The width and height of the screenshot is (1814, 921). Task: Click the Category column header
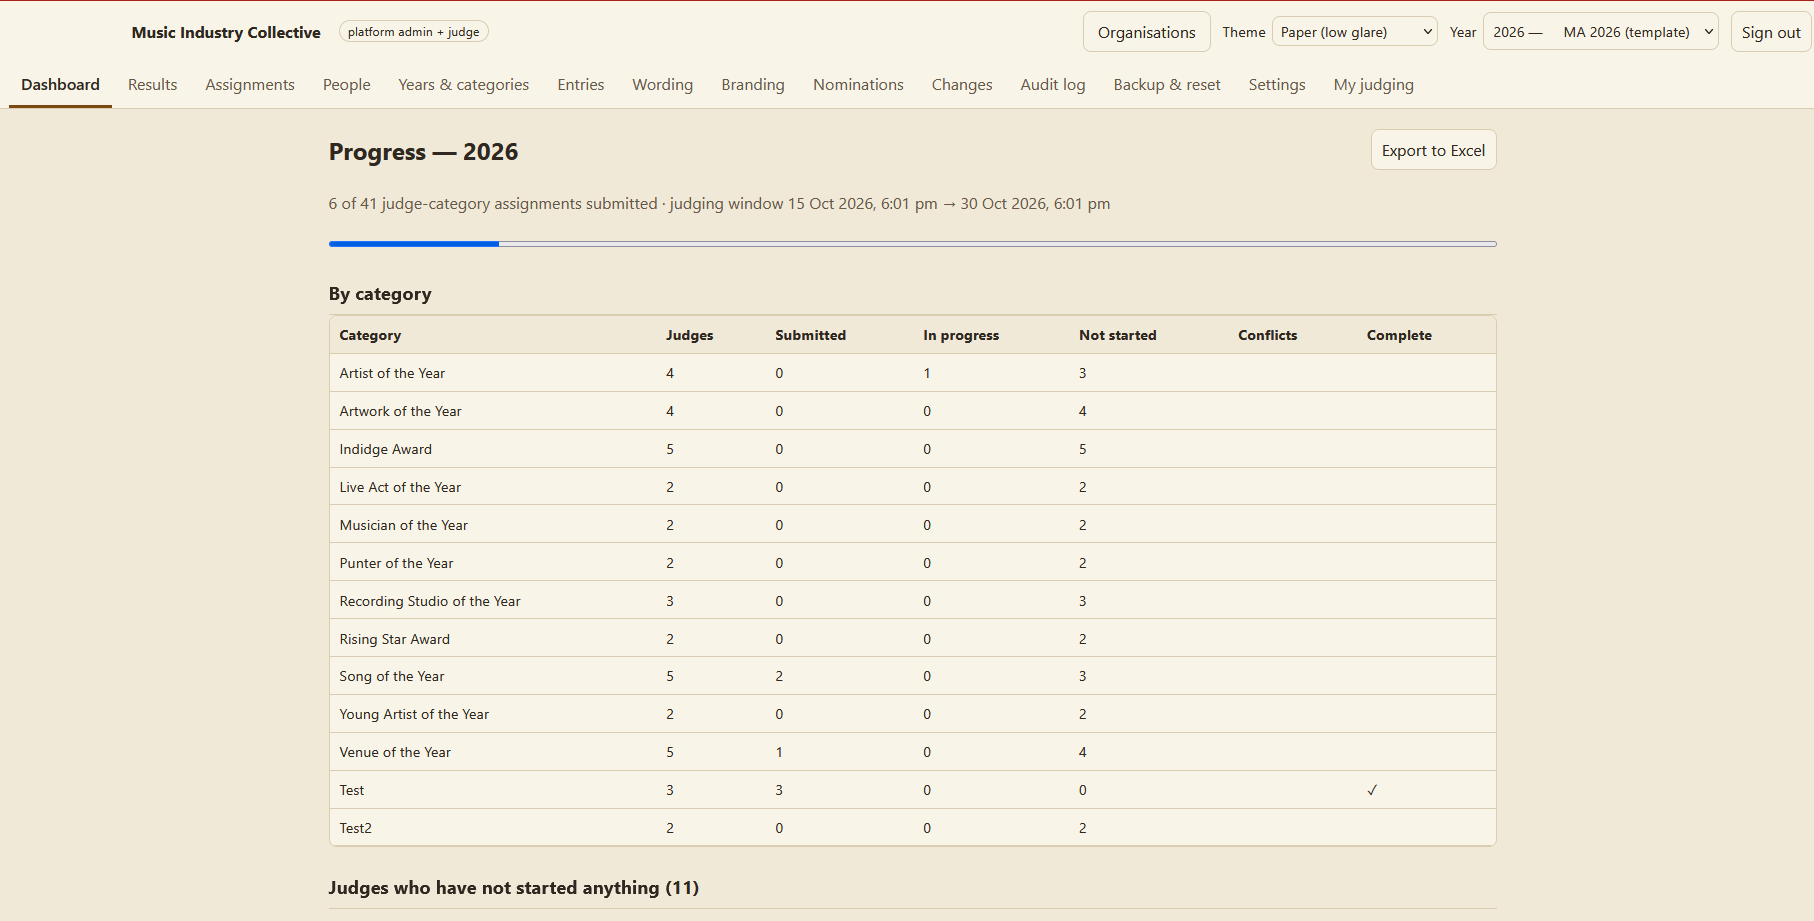(x=370, y=335)
